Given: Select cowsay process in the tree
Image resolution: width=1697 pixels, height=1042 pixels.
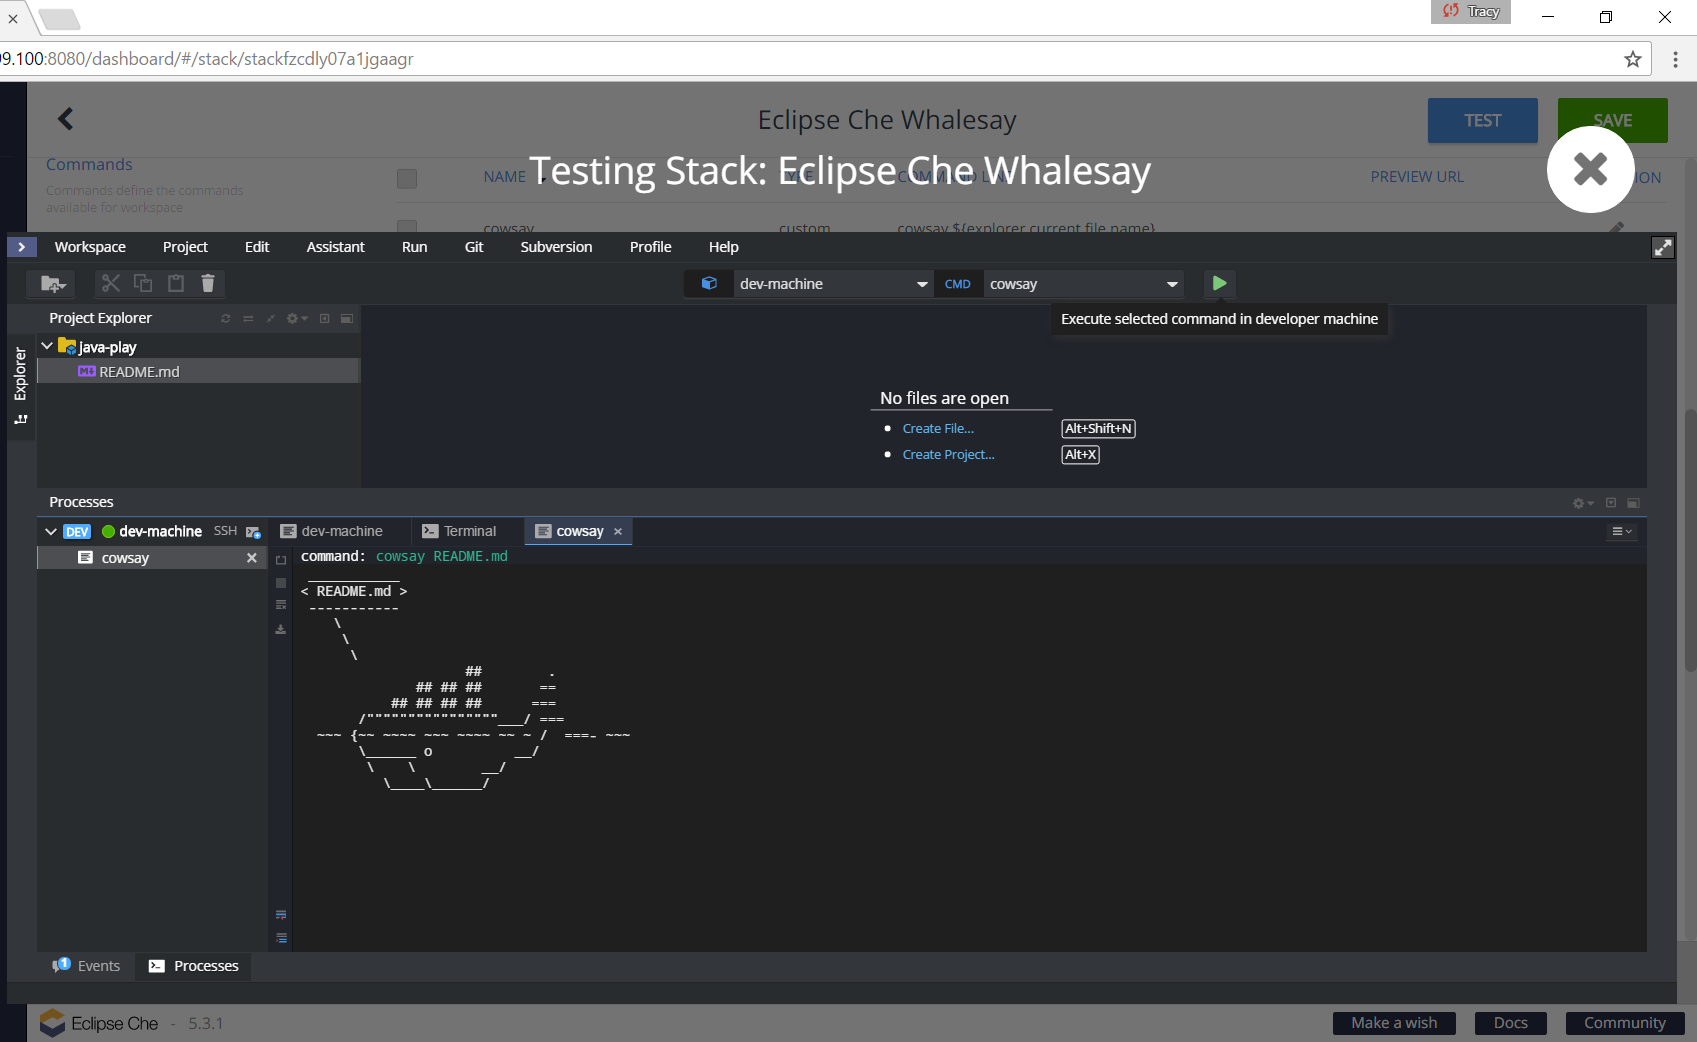Looking at the screenshot, I should 152,558.
